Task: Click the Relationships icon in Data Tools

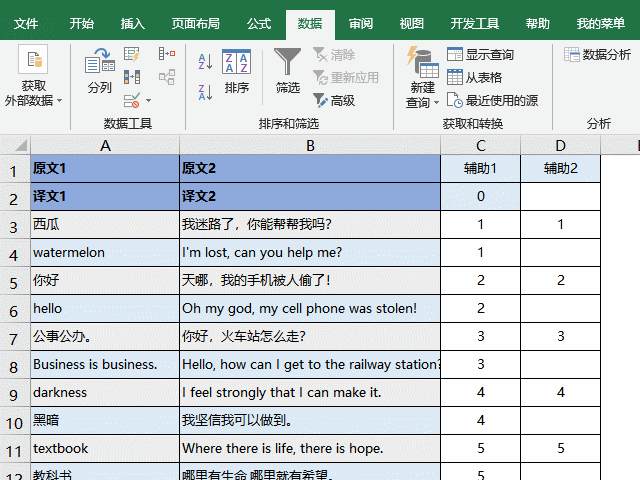Action: (x=167, y=77)
